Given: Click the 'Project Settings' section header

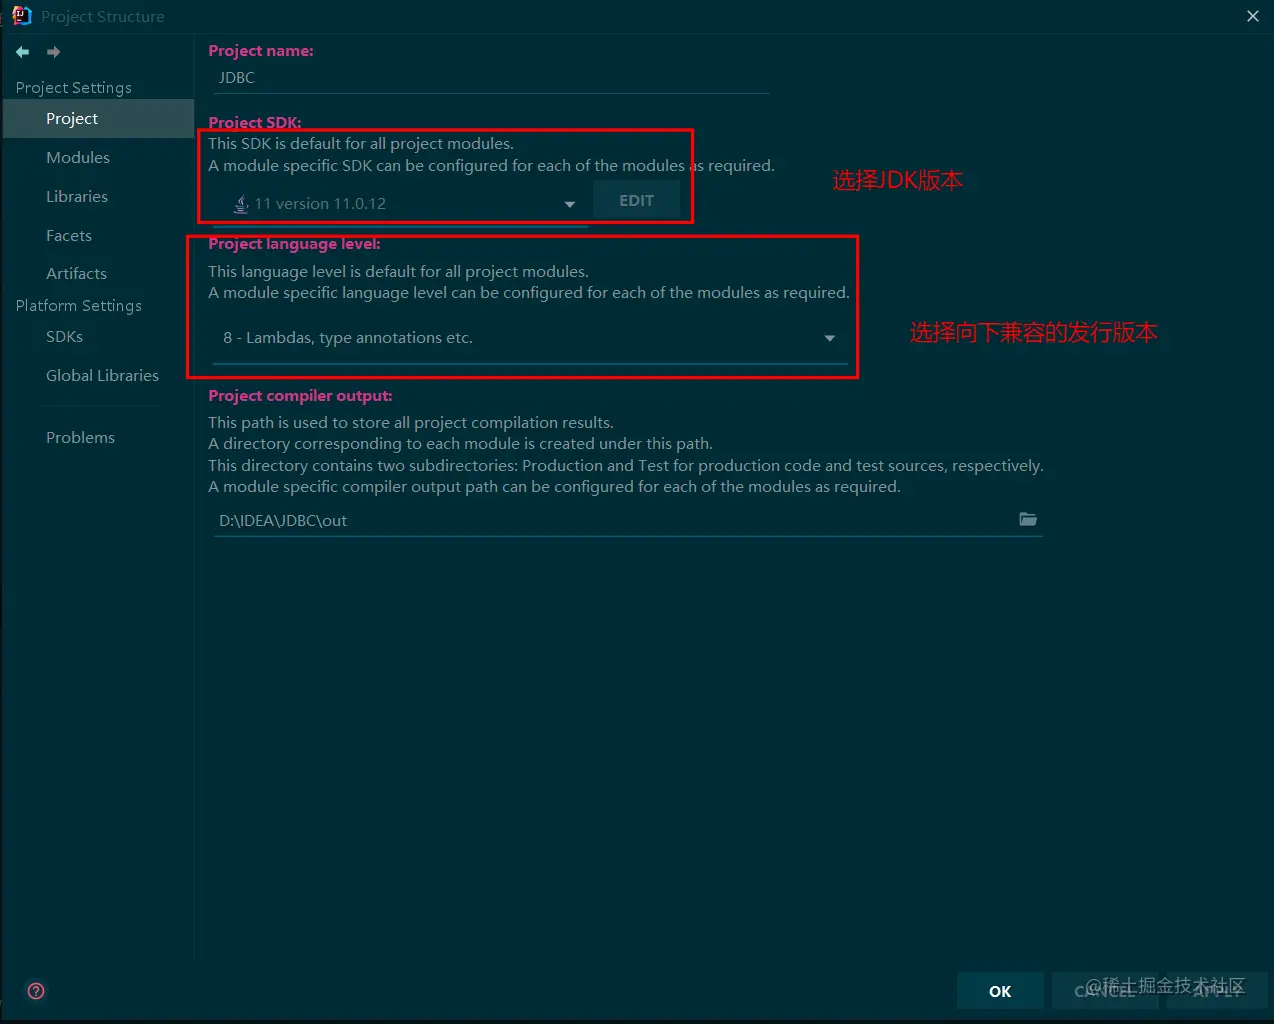Looking at the screenshot, I should 74,88.
